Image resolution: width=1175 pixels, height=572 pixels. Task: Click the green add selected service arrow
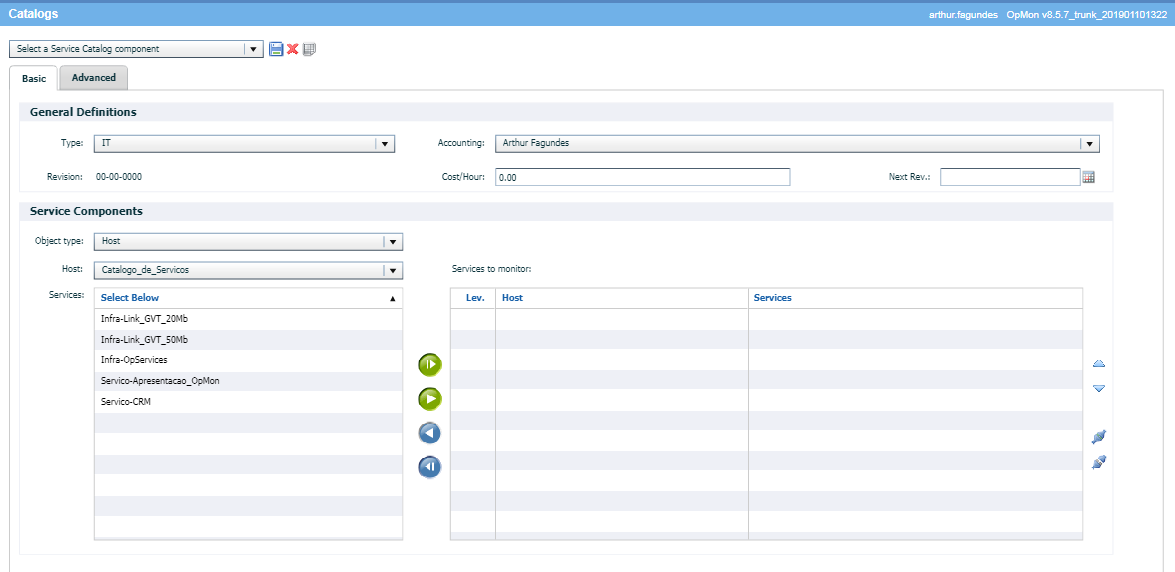click(x=429, y=399)
